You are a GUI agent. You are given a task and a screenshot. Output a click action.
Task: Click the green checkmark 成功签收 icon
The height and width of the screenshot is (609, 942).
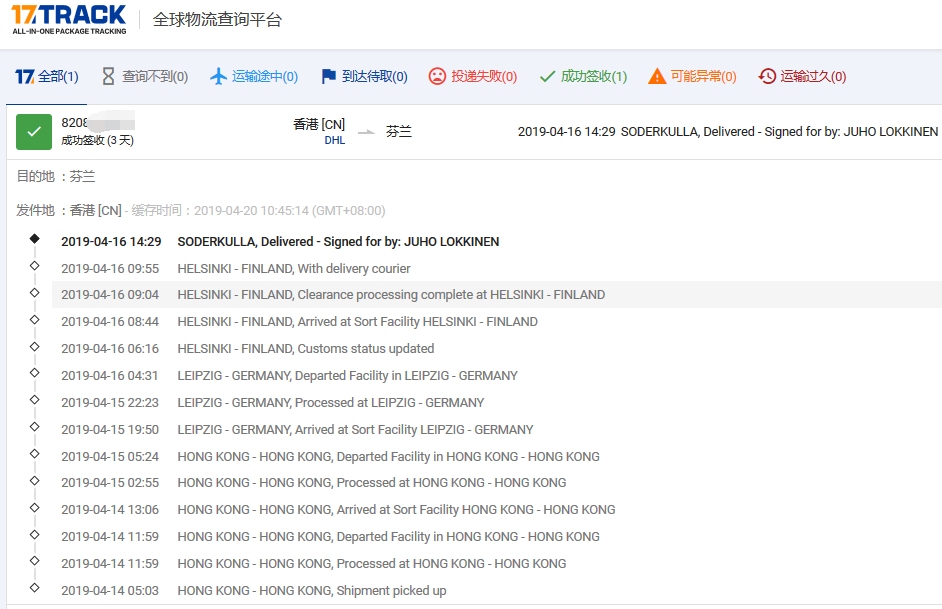tap(547, 77)
